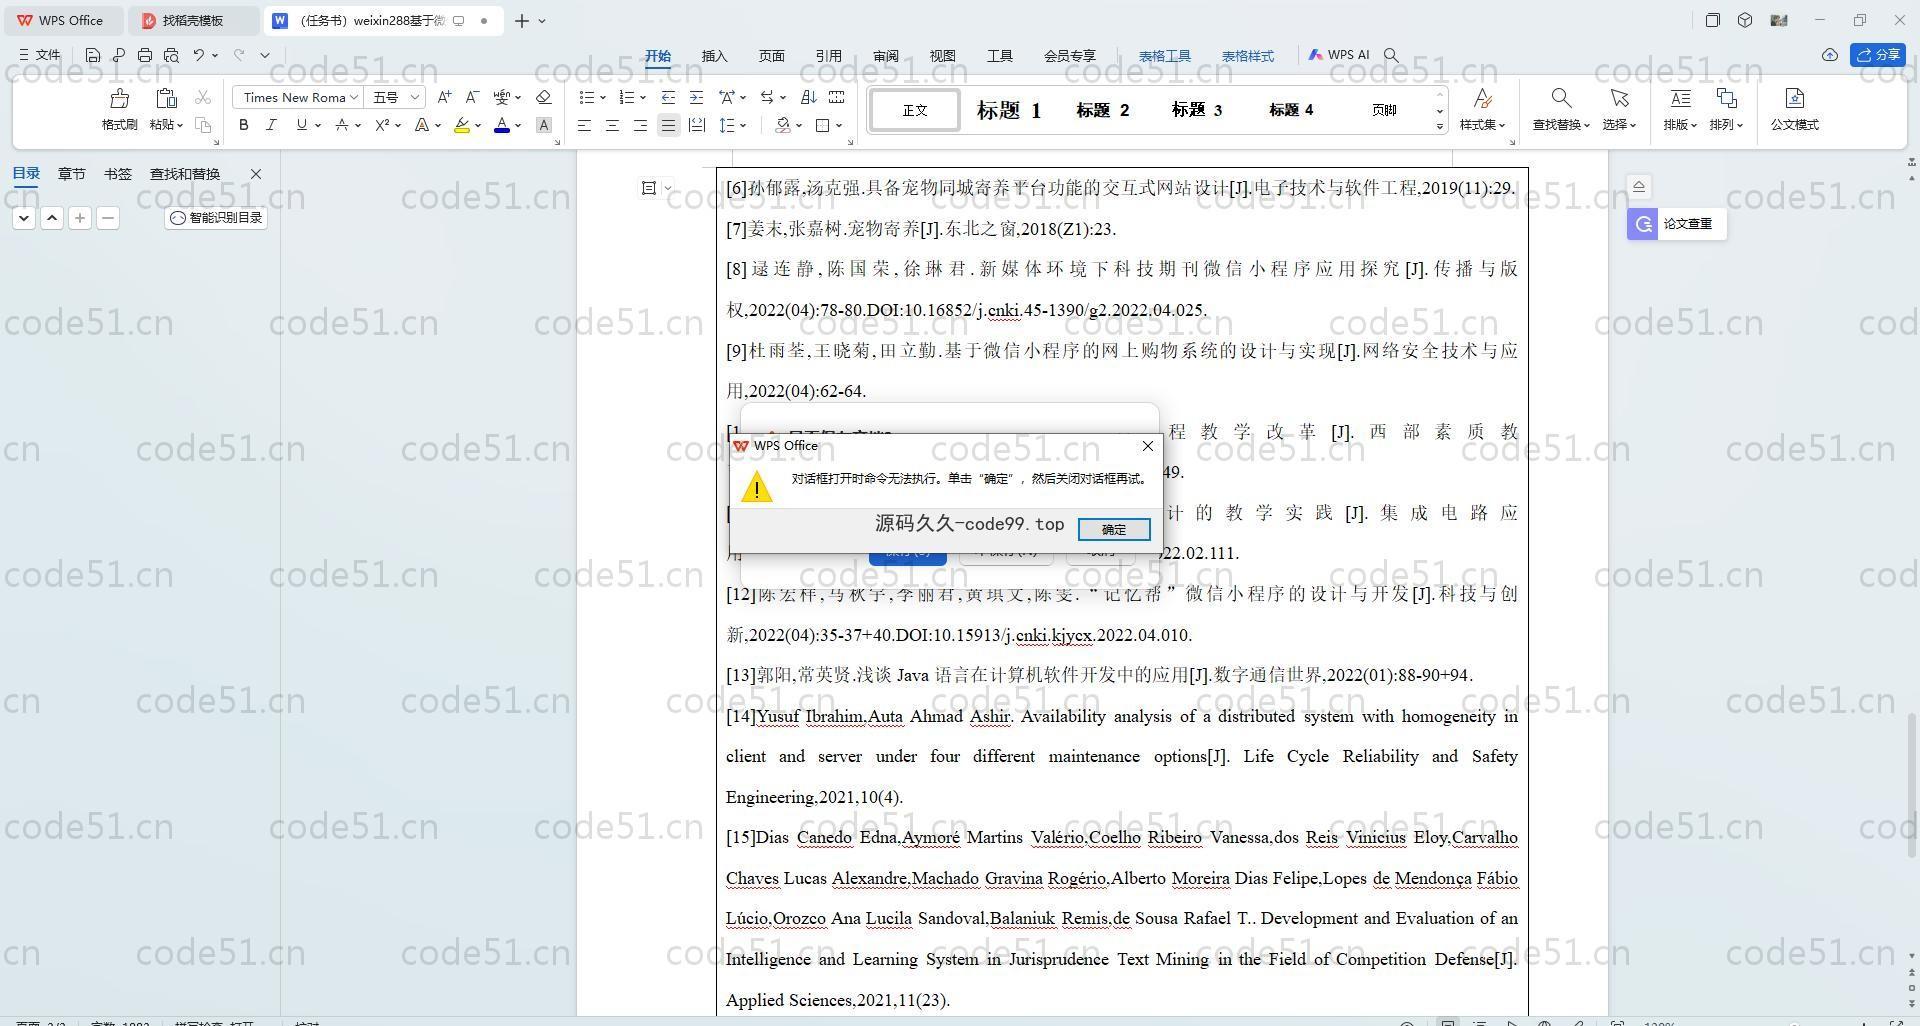The height and width of the screenshot is (1026, 1920).
Task: Toggle Underline formatting
Action: 301,125
